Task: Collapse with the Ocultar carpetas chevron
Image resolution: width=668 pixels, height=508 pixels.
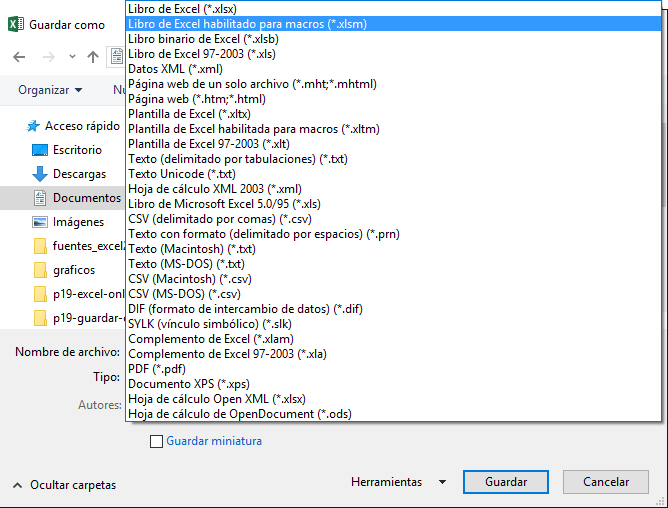Action: click(17, 485)
